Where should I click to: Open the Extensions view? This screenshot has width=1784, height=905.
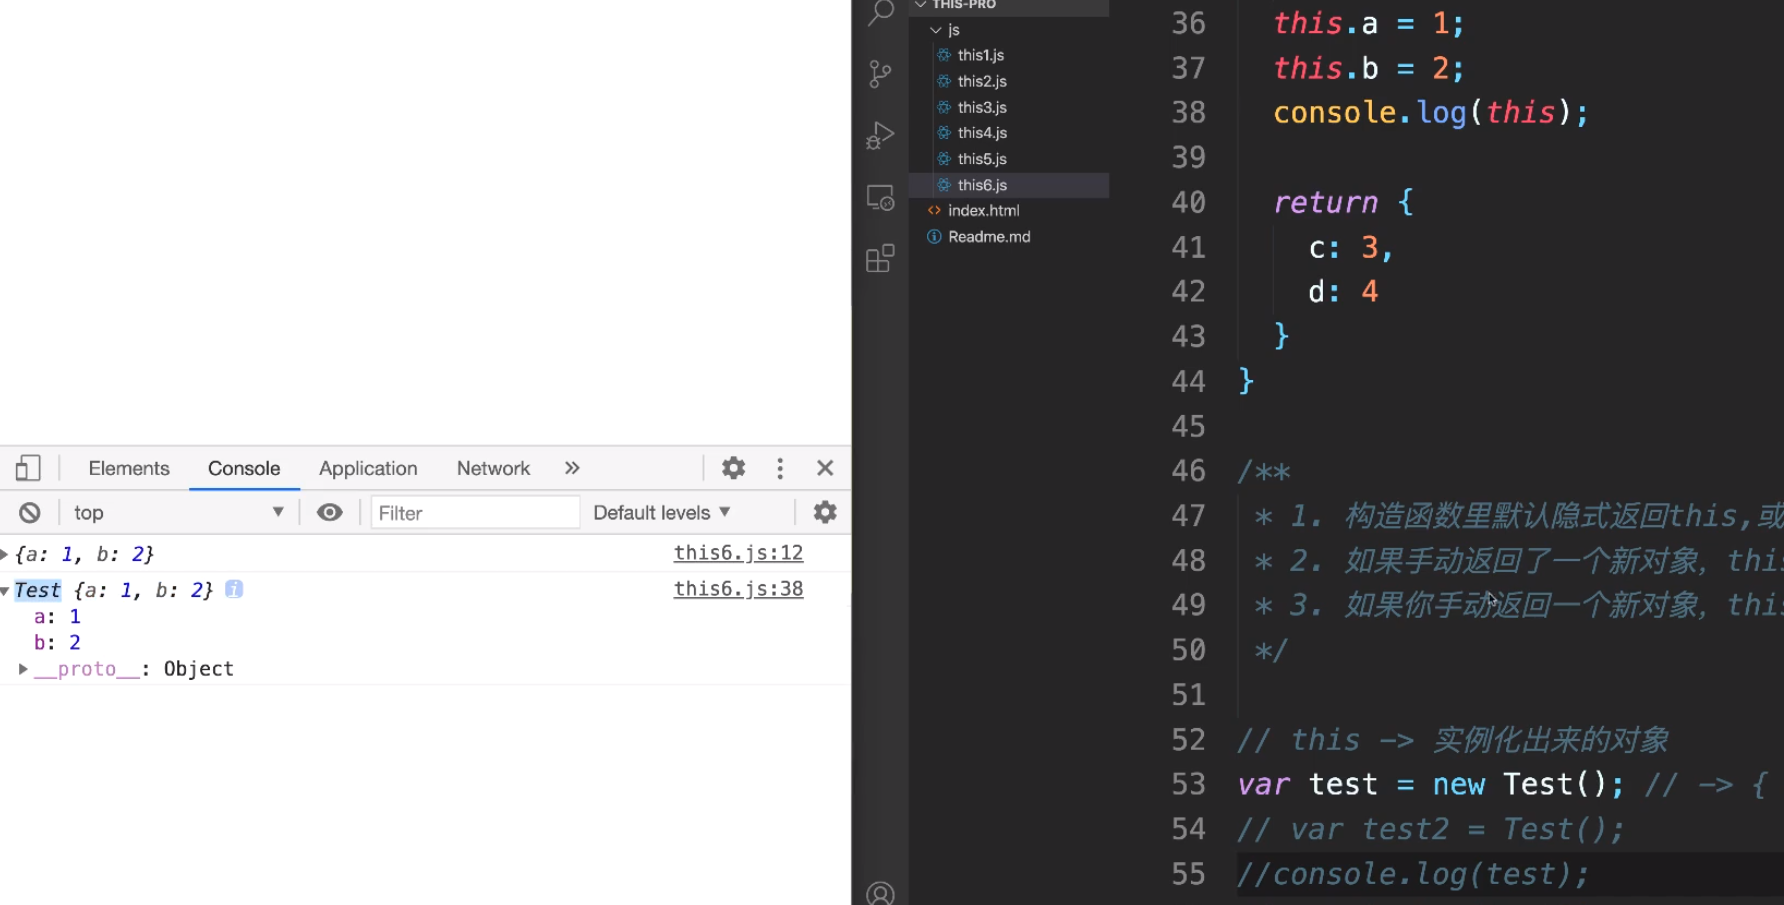pos(880,259)
